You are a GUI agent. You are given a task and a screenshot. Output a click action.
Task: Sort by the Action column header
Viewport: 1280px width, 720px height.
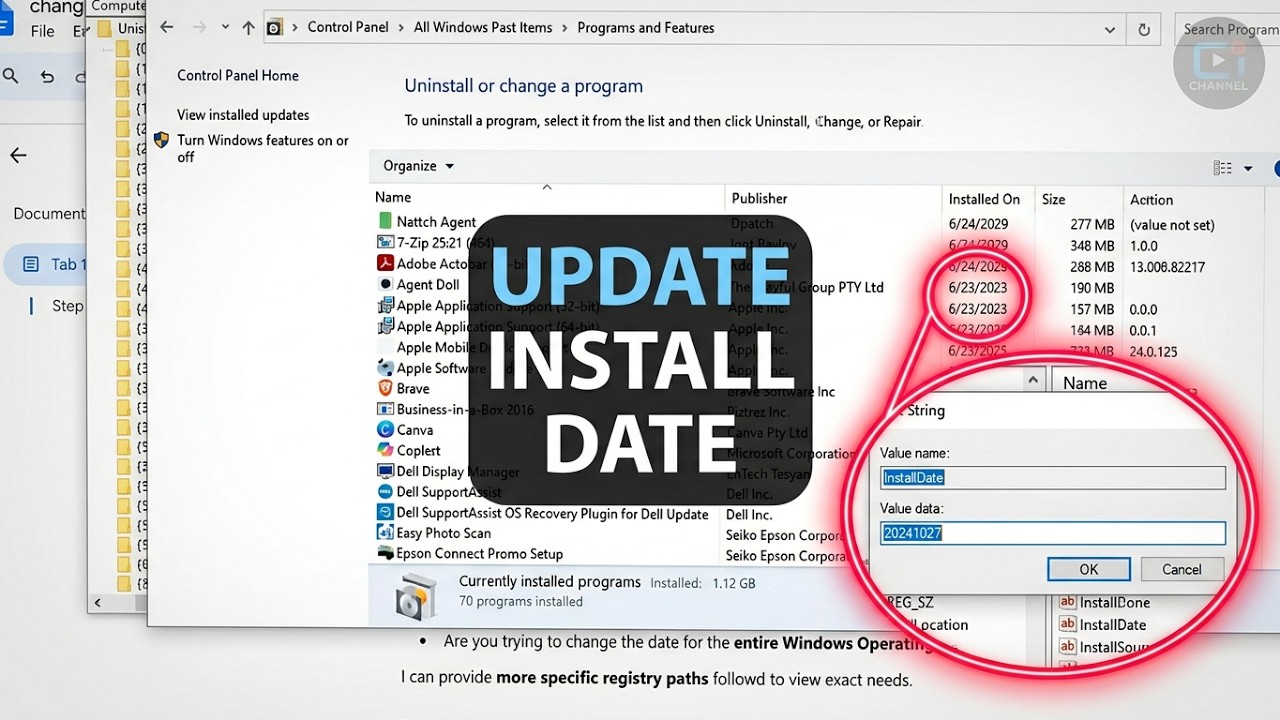click(1151, 199)
